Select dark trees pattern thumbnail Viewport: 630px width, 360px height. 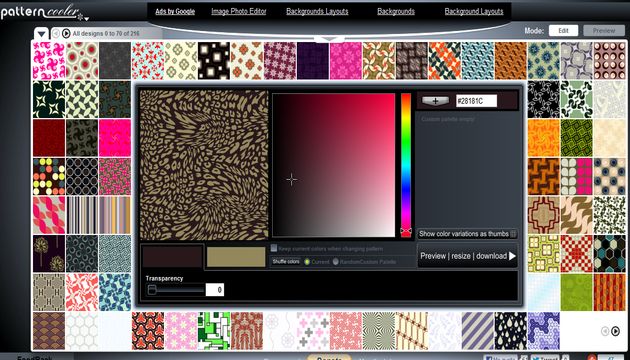tap(49, 254)
